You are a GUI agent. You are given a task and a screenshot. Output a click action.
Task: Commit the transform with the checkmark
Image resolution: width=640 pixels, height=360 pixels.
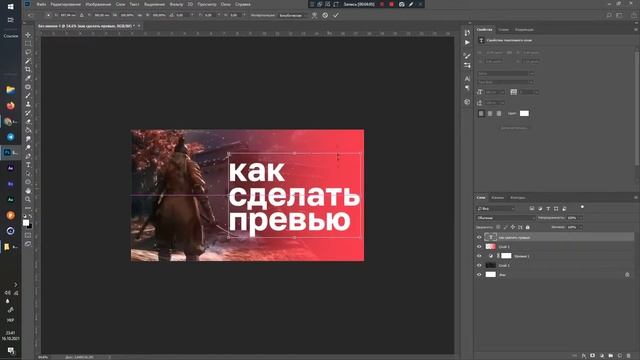pos(336,15)
